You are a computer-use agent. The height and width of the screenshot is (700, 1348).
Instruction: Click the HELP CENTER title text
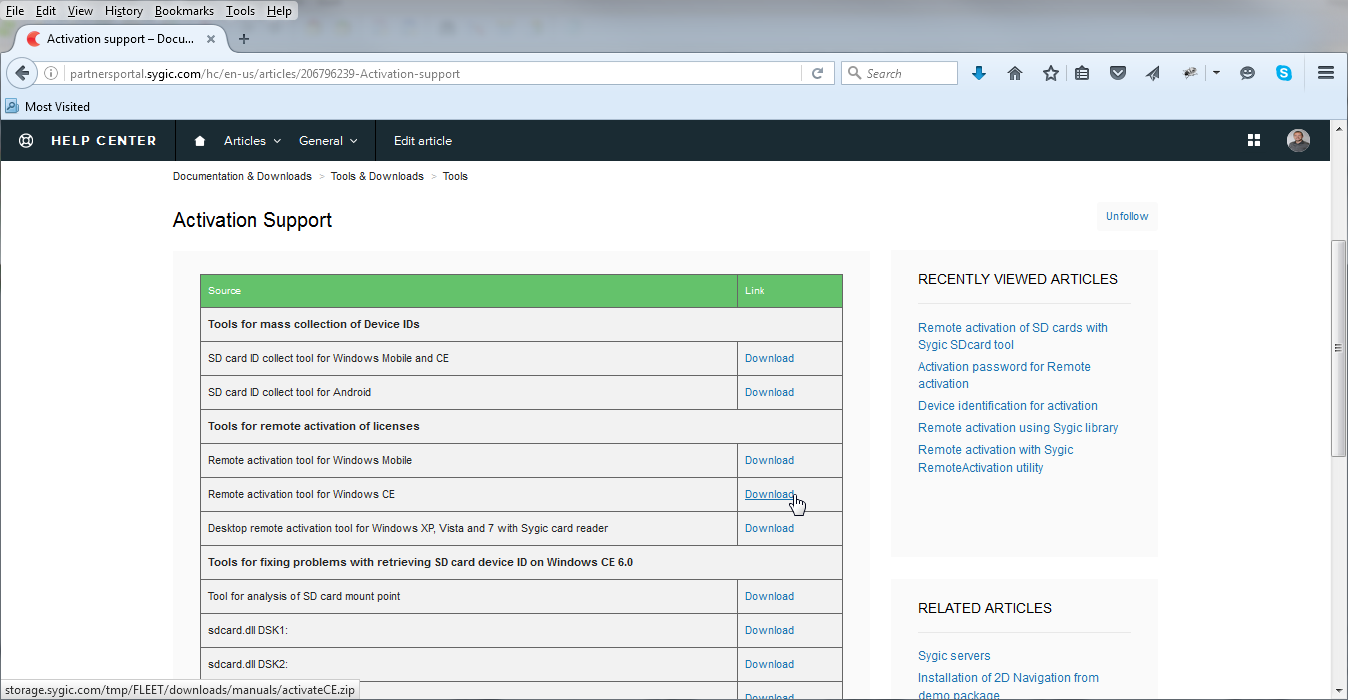coord(104,141)
